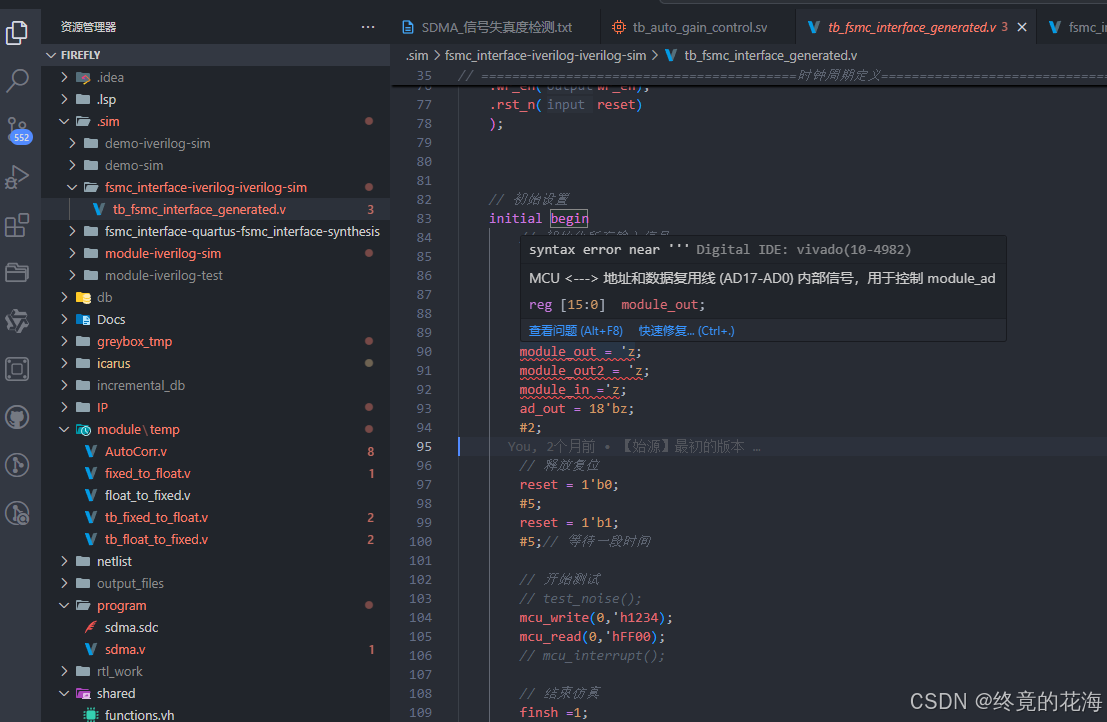
Task: Click text file icon on SDMA tab
Action: point(407,28)
